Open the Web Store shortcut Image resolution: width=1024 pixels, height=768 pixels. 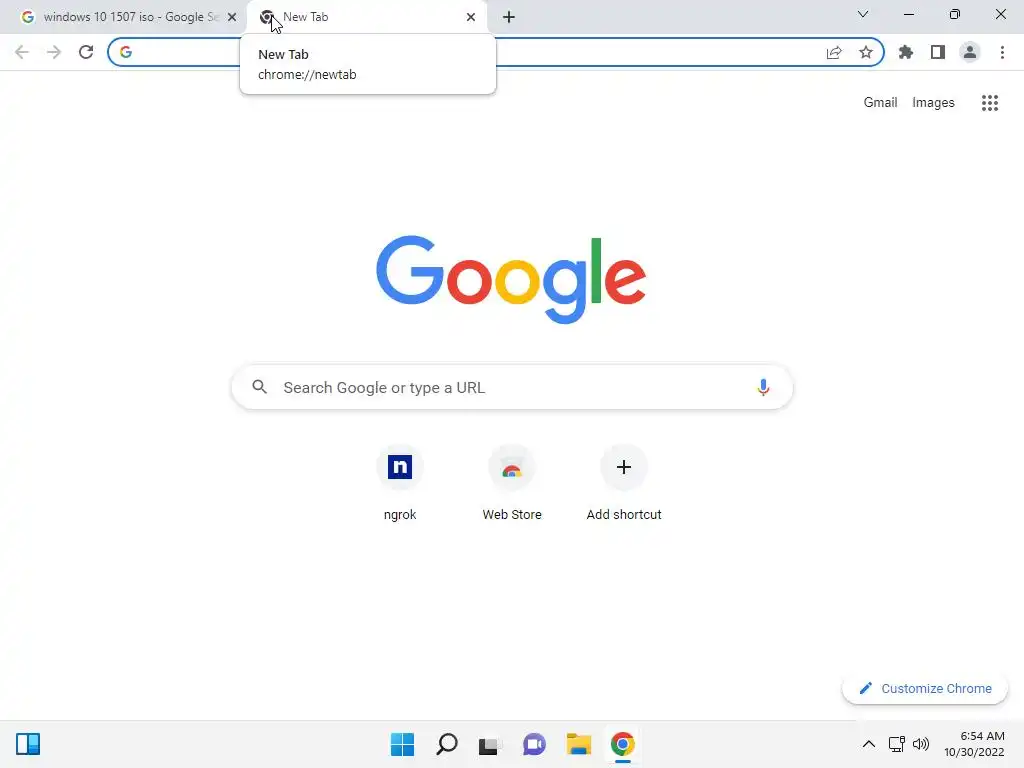[x=512, y=483]
